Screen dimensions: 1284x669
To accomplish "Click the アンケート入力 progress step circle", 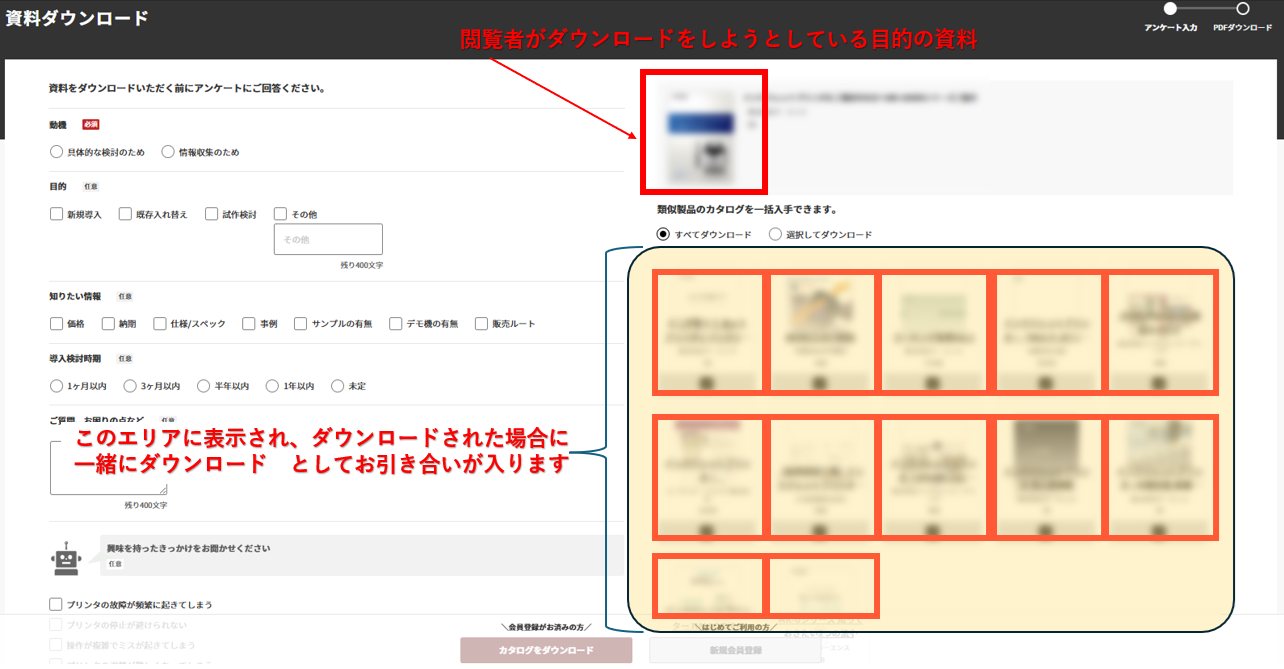I will click(1168, 8).
